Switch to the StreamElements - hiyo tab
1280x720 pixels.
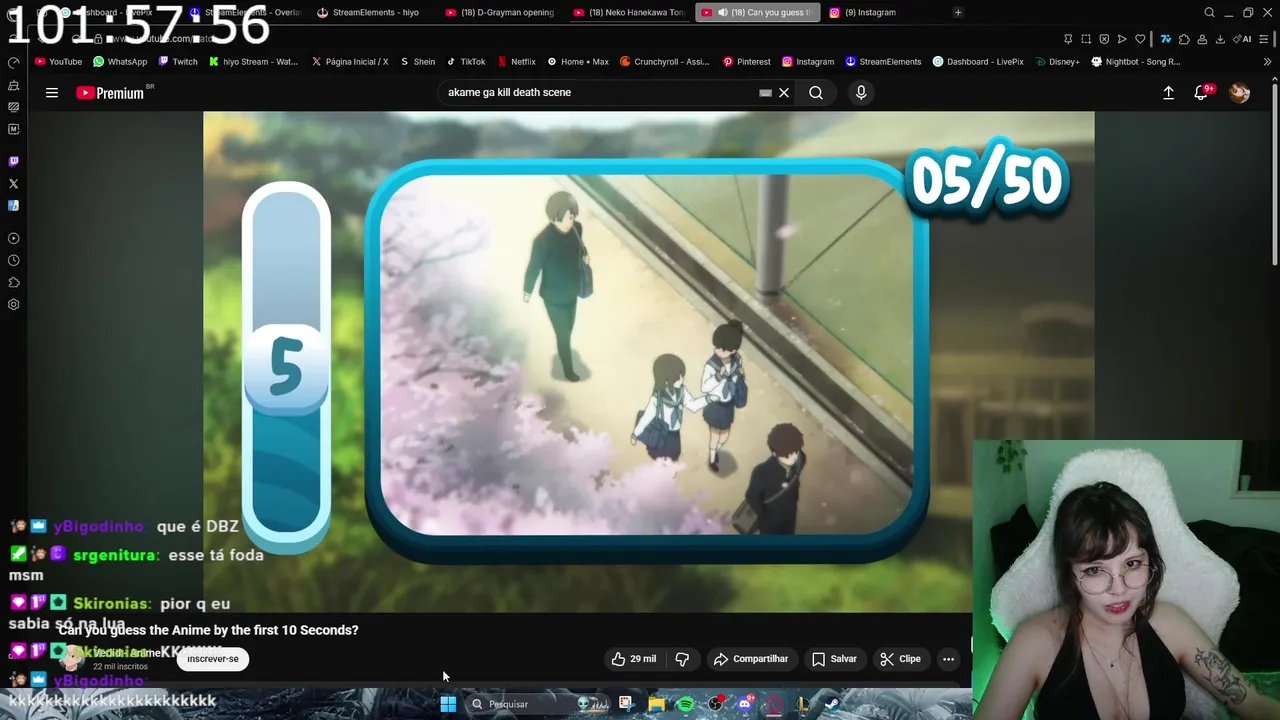pyautogui.click(x=370, y=12)
